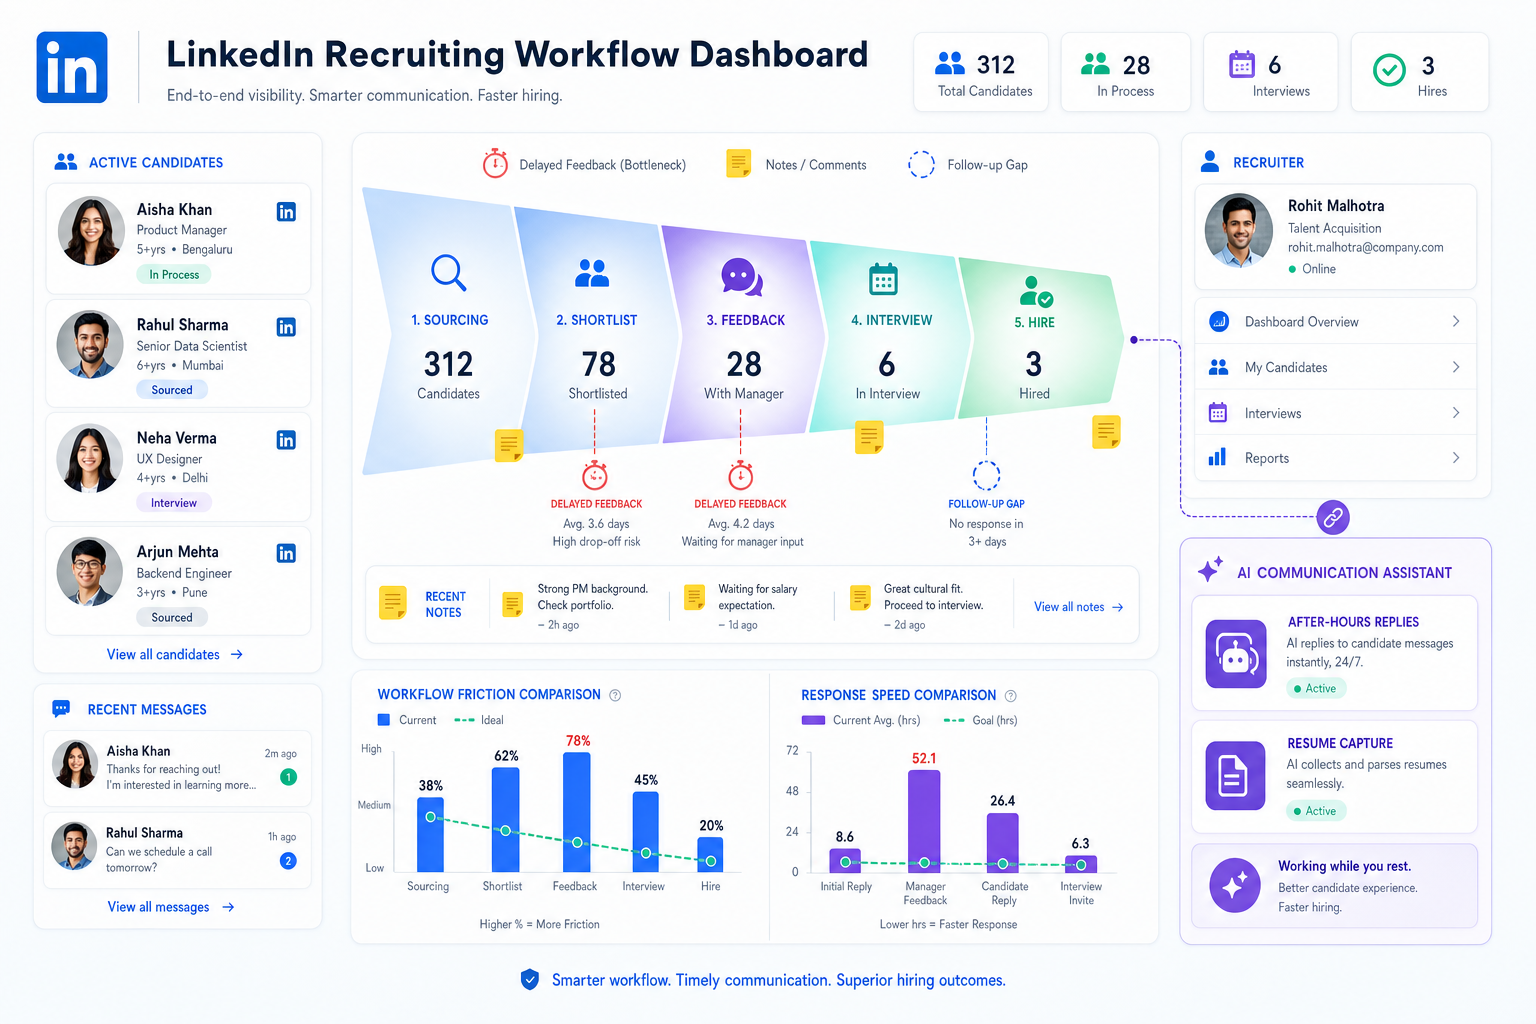1536x1024 pixels.
Task: Open sticky note under Sourcing stage
Action: 509,444
